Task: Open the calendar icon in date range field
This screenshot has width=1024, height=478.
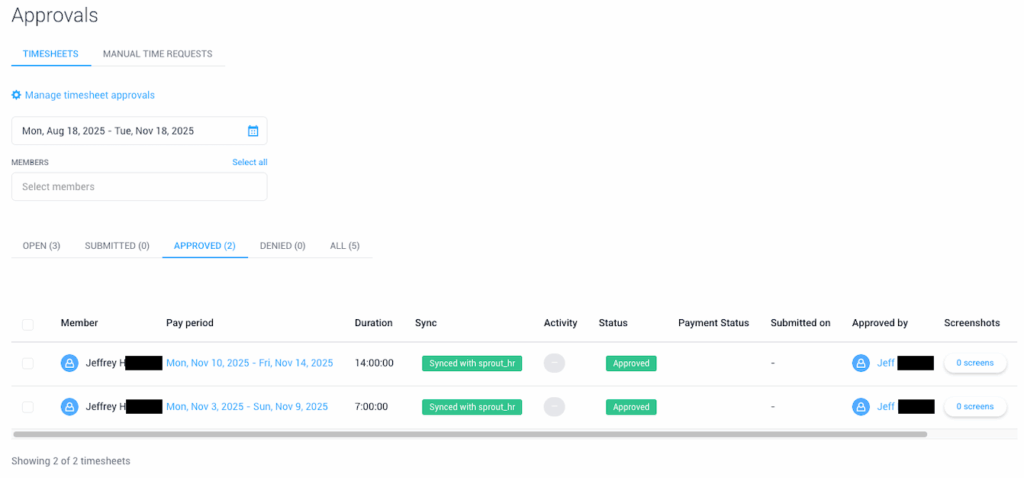Action: [253, 131]
